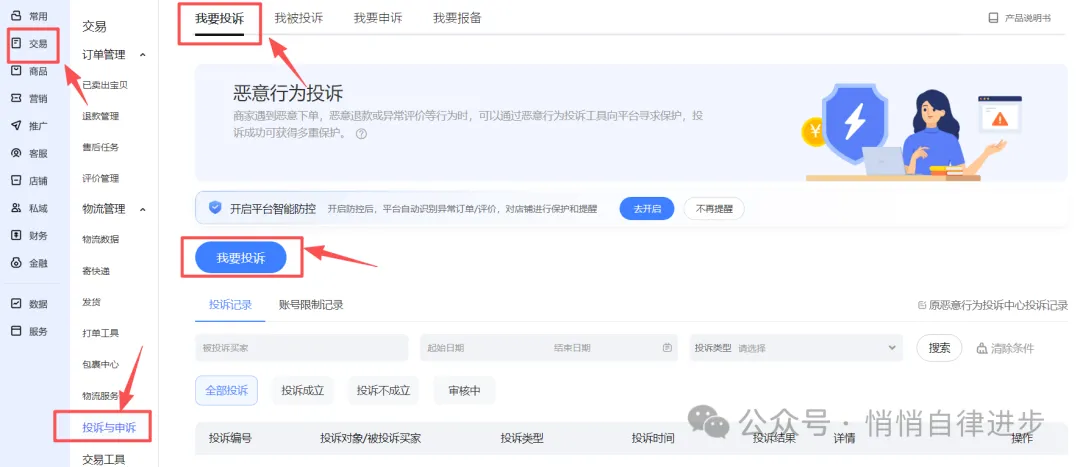Open 已卖出宝贝 in the menu
The height and width of the screenshot is (467, 1080).
point(105,85)
